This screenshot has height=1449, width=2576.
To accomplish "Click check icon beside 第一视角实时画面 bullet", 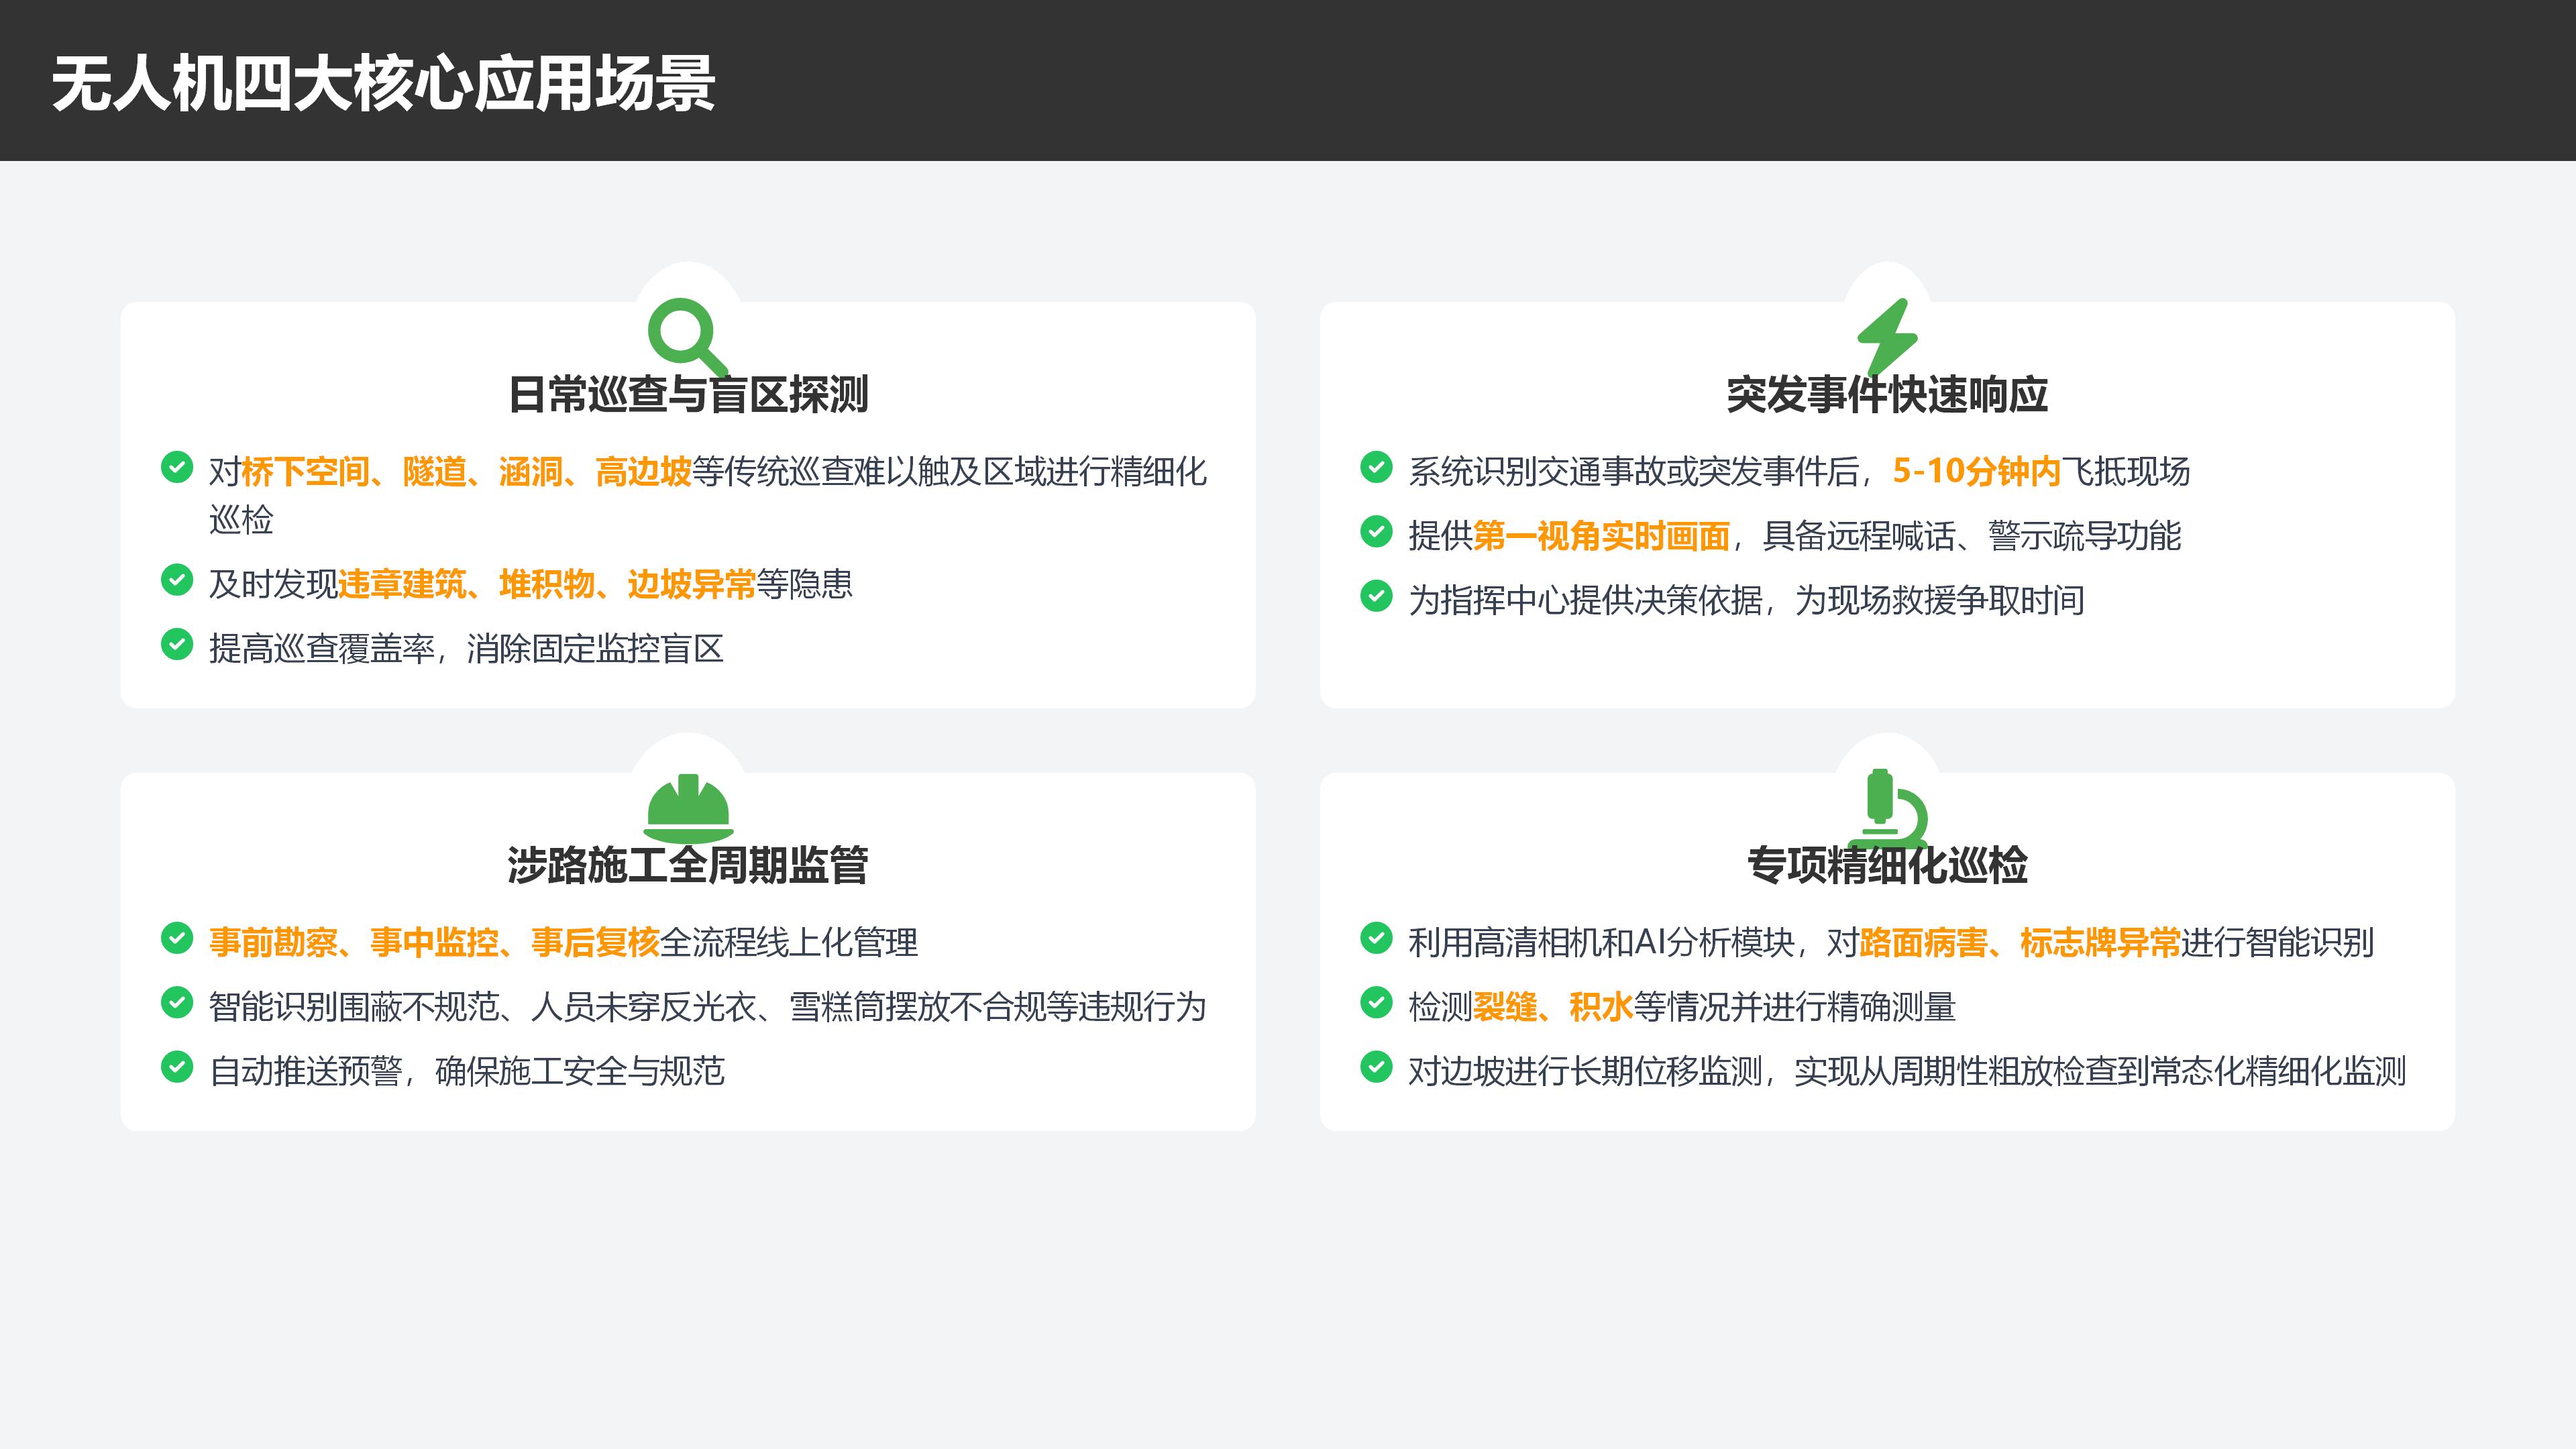I will click(x=1376, y=532).
